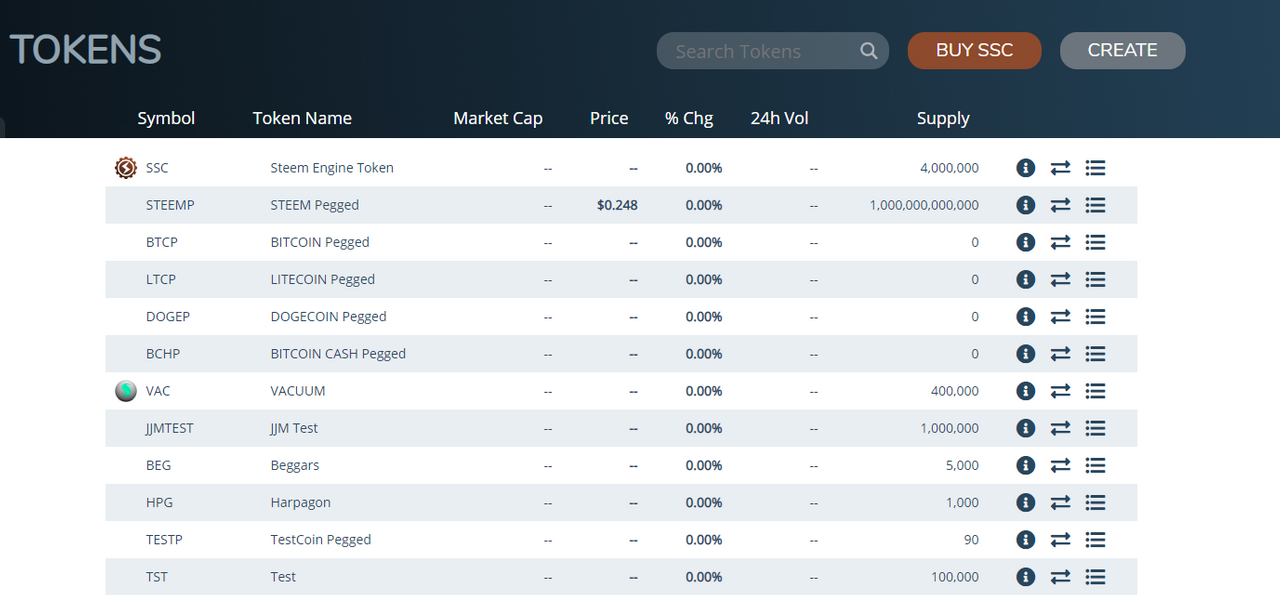This screenshot has height=595, width=1280.
Task: Sort by Supply column header
Action: 943,118
